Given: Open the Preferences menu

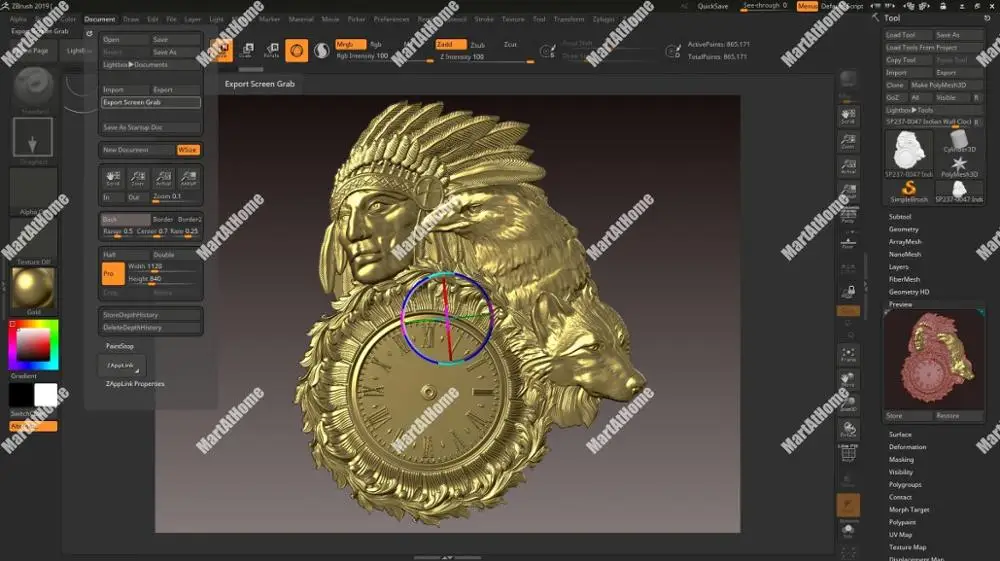Looking at the screenshot, I should pos(391,19).
